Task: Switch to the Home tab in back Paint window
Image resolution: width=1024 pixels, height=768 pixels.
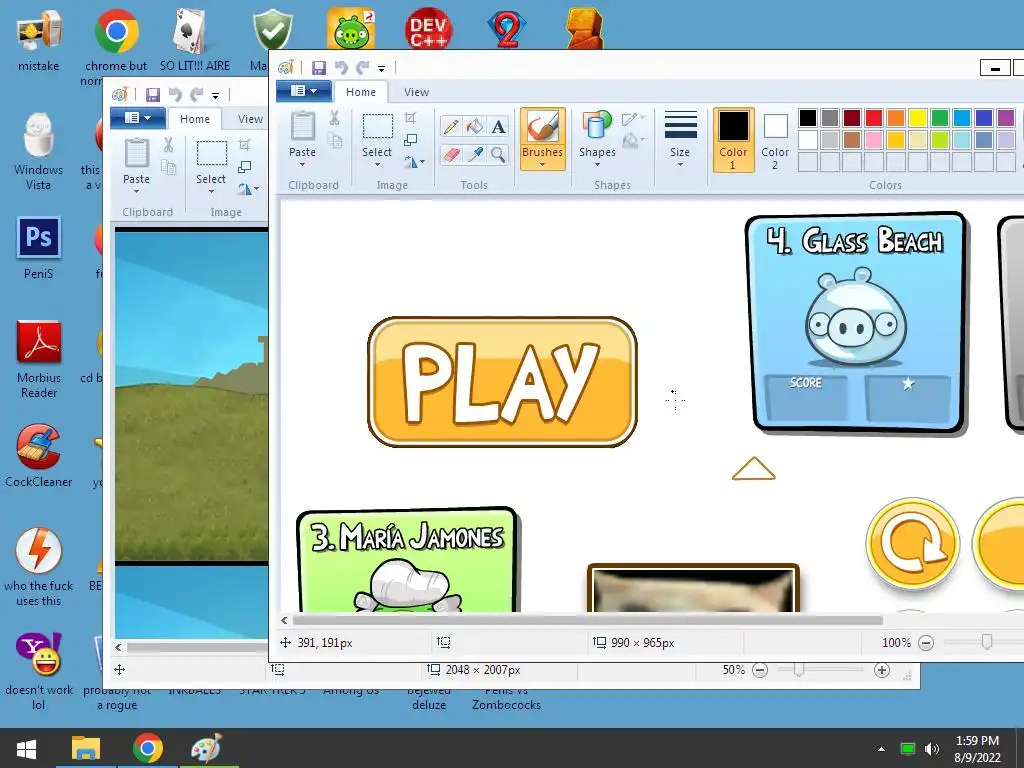Action: coord(195,119)
